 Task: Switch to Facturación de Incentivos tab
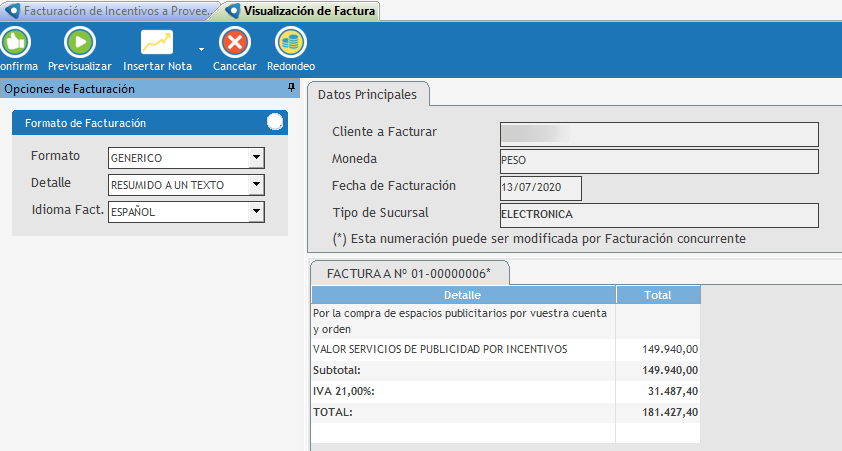[108, 11]
